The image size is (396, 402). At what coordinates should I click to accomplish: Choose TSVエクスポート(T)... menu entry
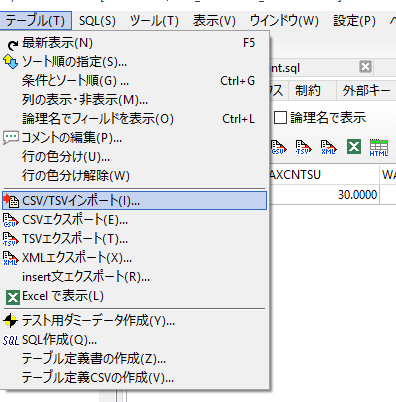pyautogui.click(x=134, y=239)
